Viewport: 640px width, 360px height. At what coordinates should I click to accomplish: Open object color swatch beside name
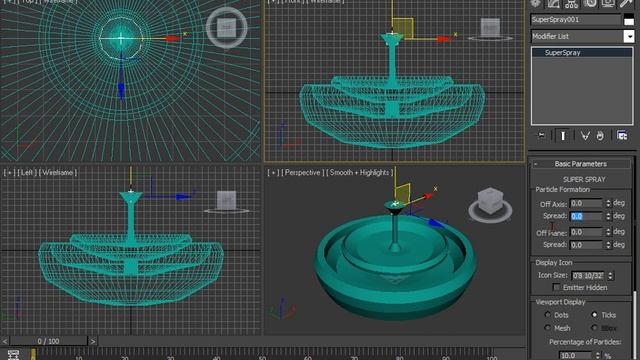tap(629, 20)
